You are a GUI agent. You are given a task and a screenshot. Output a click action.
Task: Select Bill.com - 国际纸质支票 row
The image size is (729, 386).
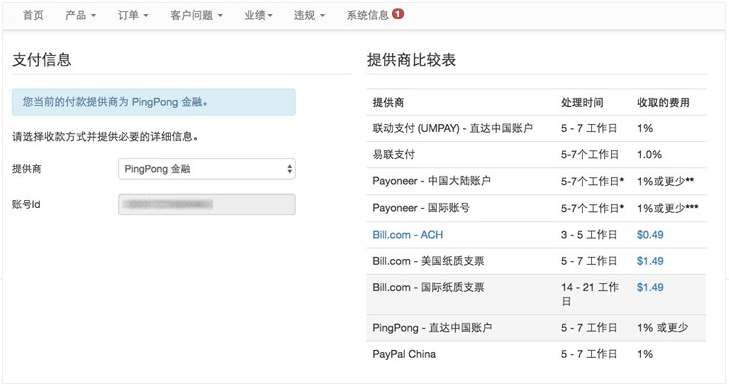536,294
